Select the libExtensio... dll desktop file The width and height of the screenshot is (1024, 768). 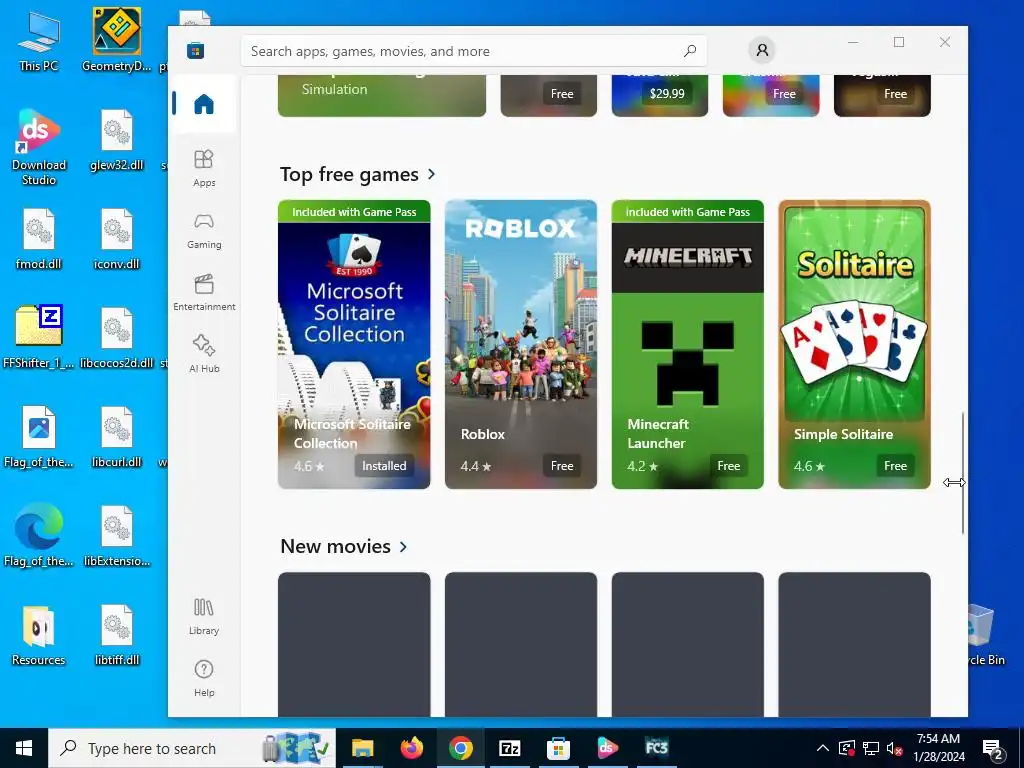(117, 536)
